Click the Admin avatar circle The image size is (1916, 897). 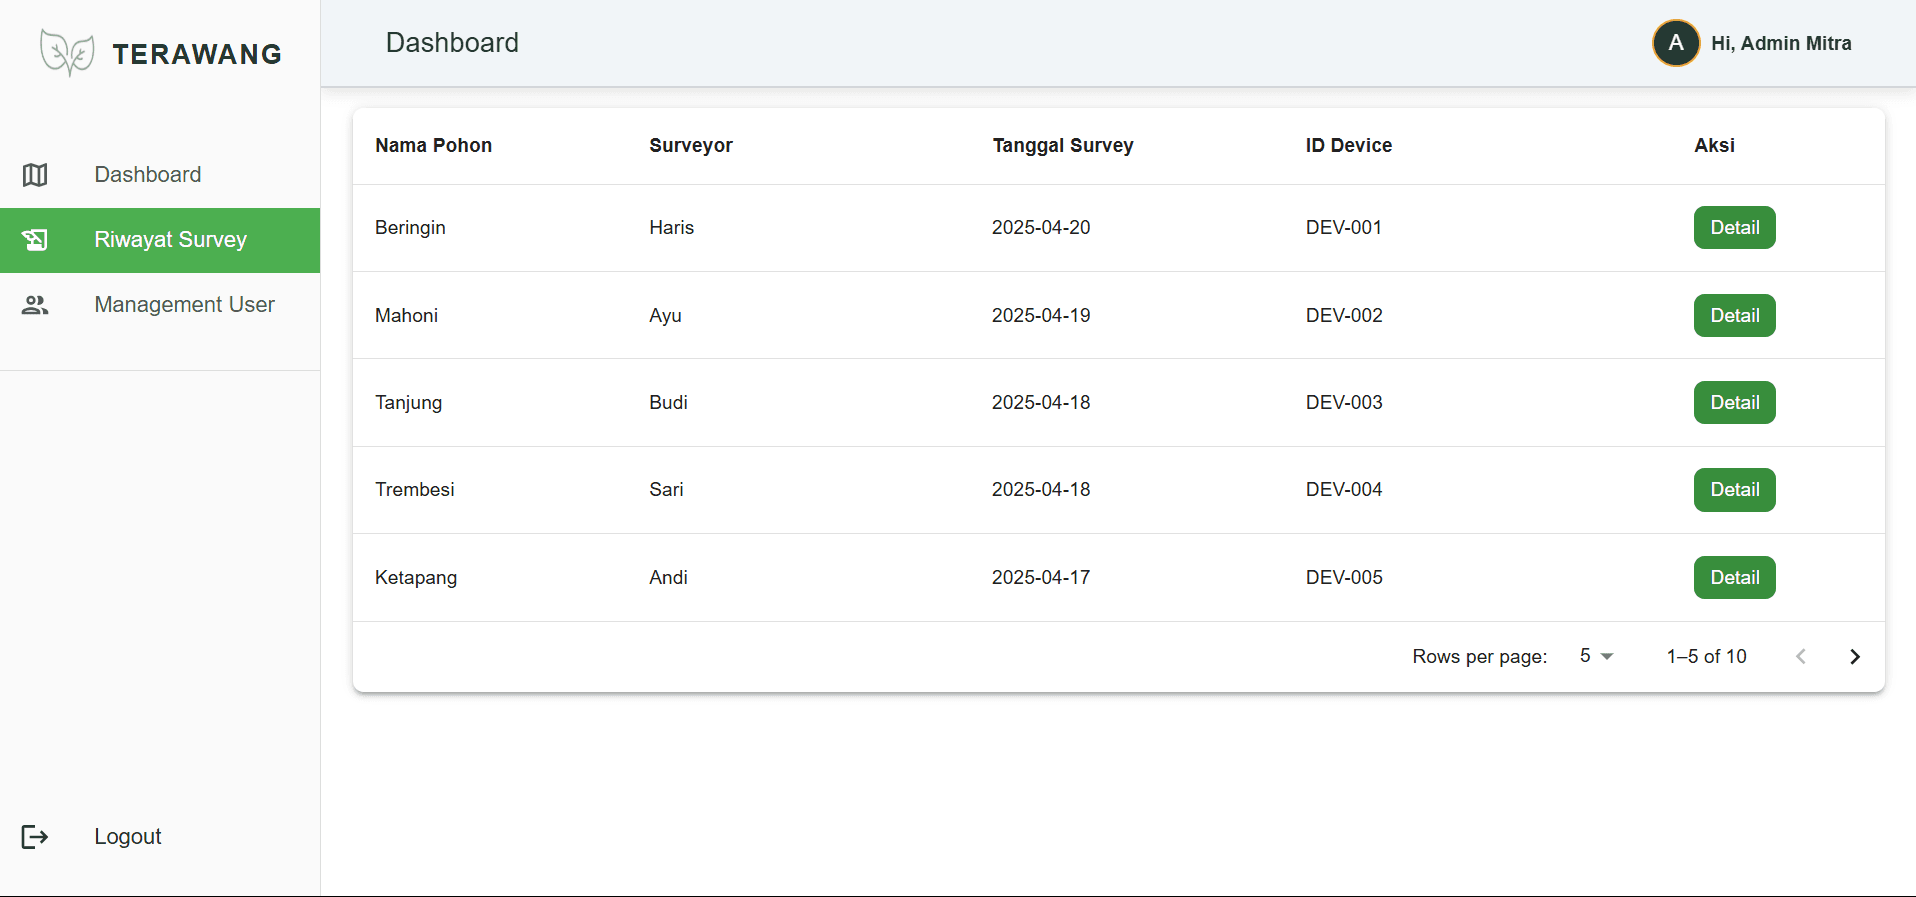point(1676,44)
